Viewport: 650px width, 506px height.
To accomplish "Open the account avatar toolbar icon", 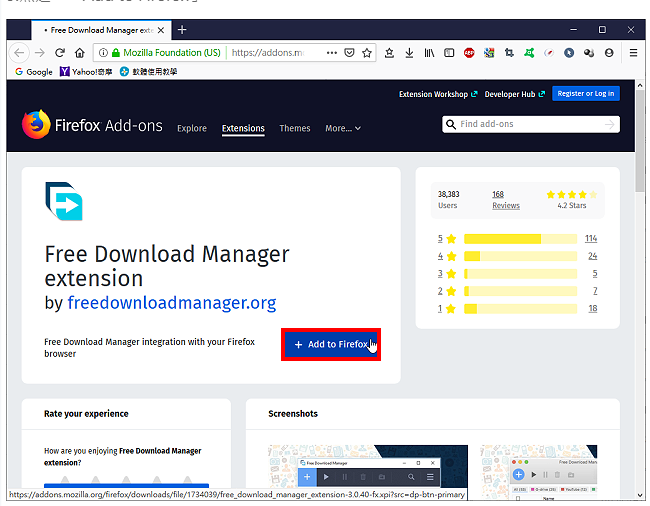I will (609, 53).
